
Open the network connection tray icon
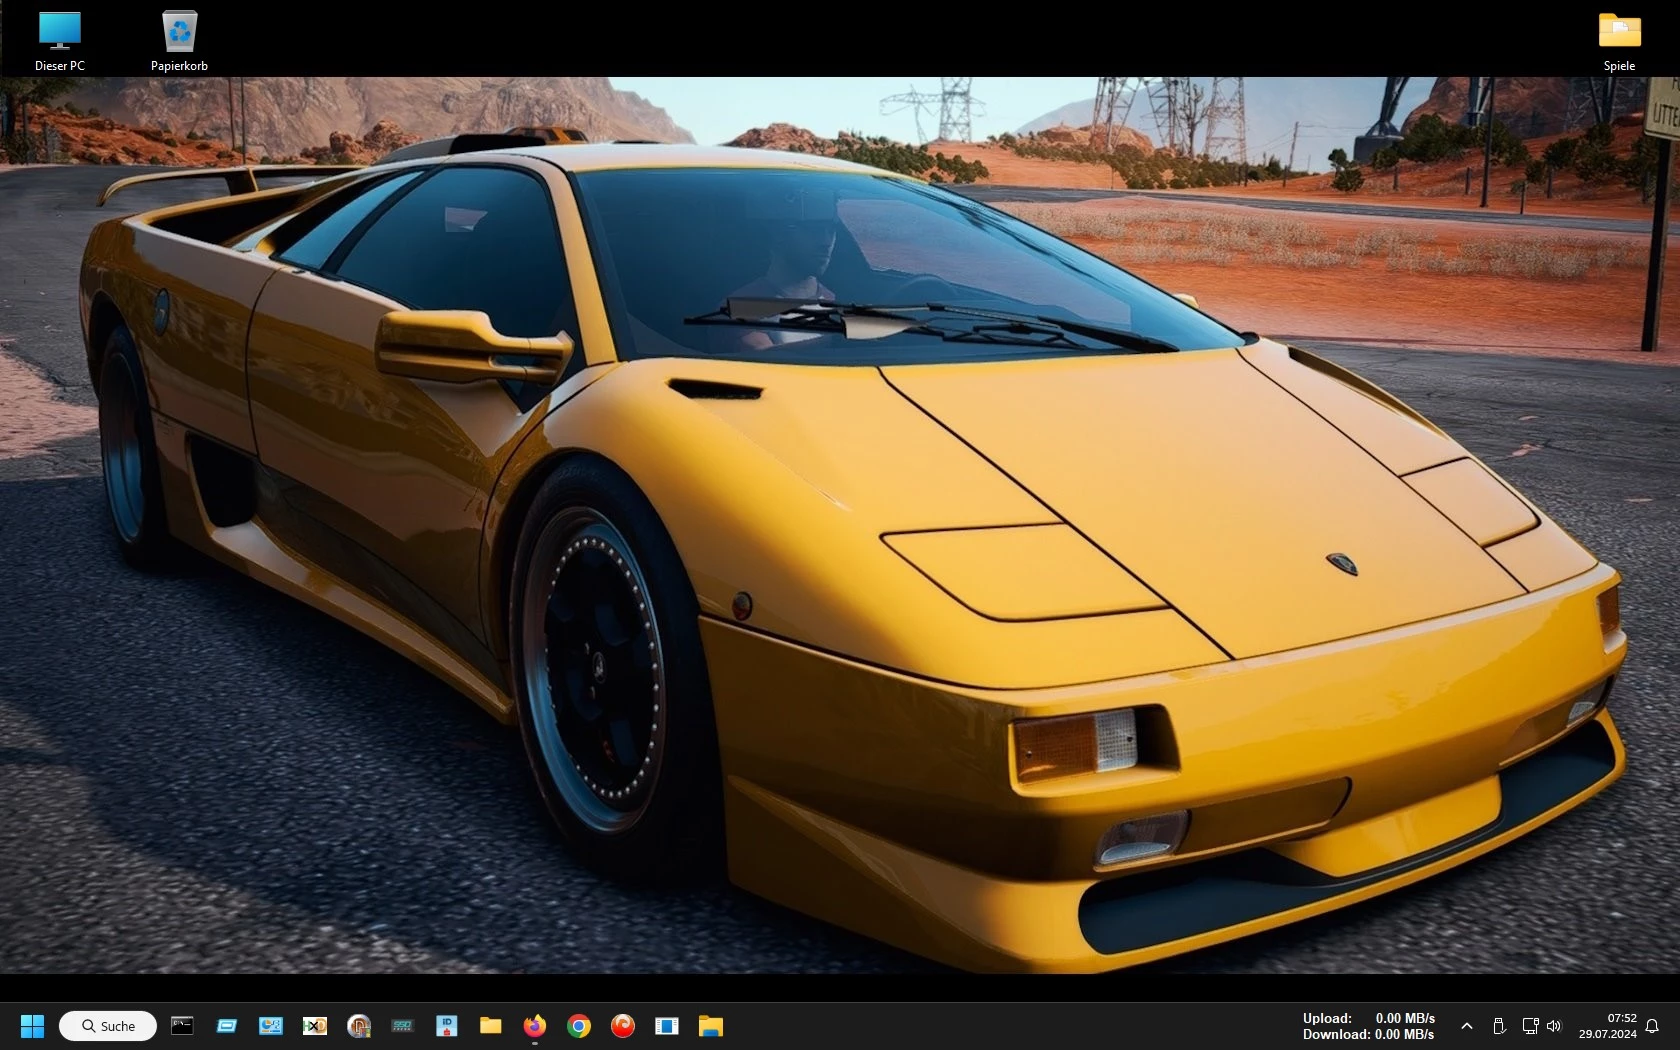point(1530,1026)
